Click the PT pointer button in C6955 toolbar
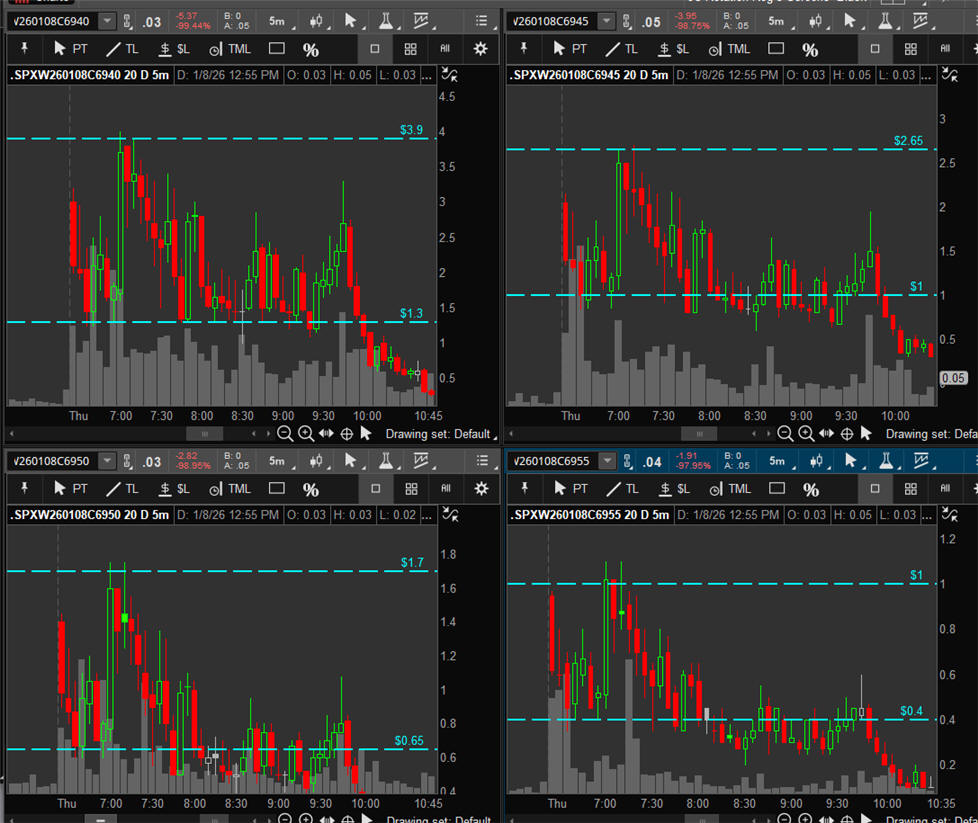The height and width of the screenshot is (823, 978). tap(570, 488)
